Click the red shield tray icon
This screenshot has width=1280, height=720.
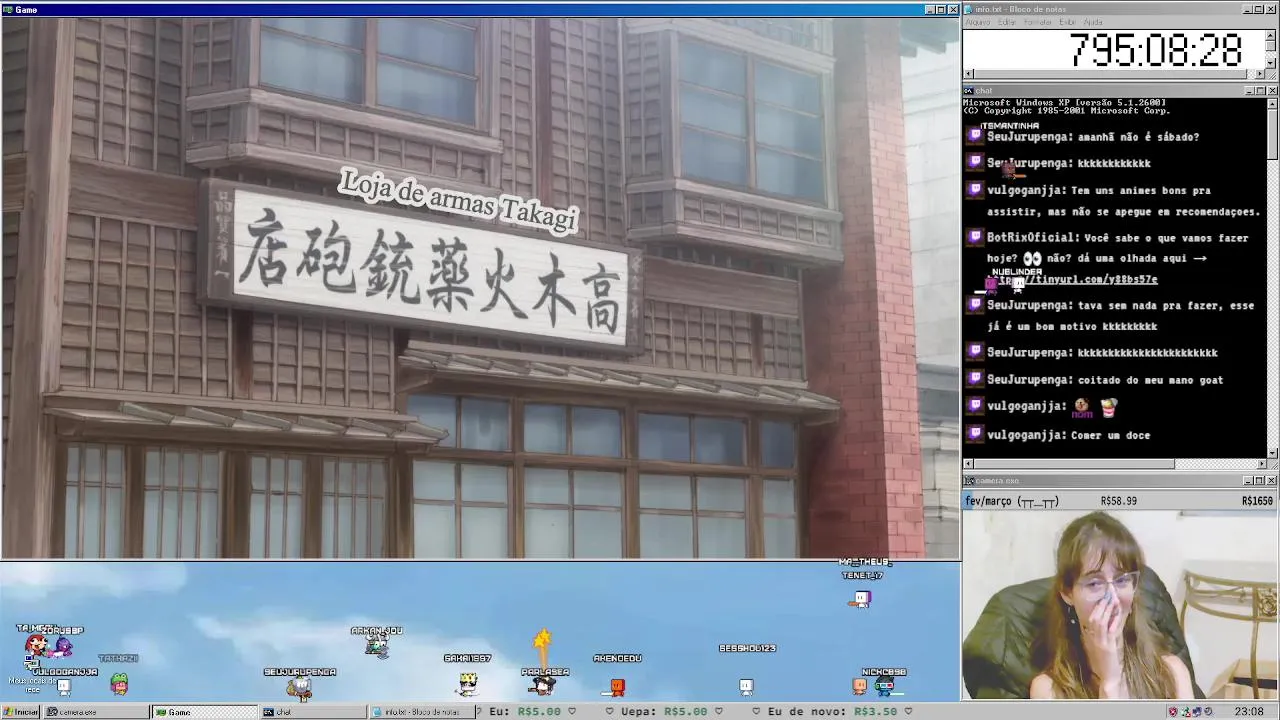(x=1174, y=712)
